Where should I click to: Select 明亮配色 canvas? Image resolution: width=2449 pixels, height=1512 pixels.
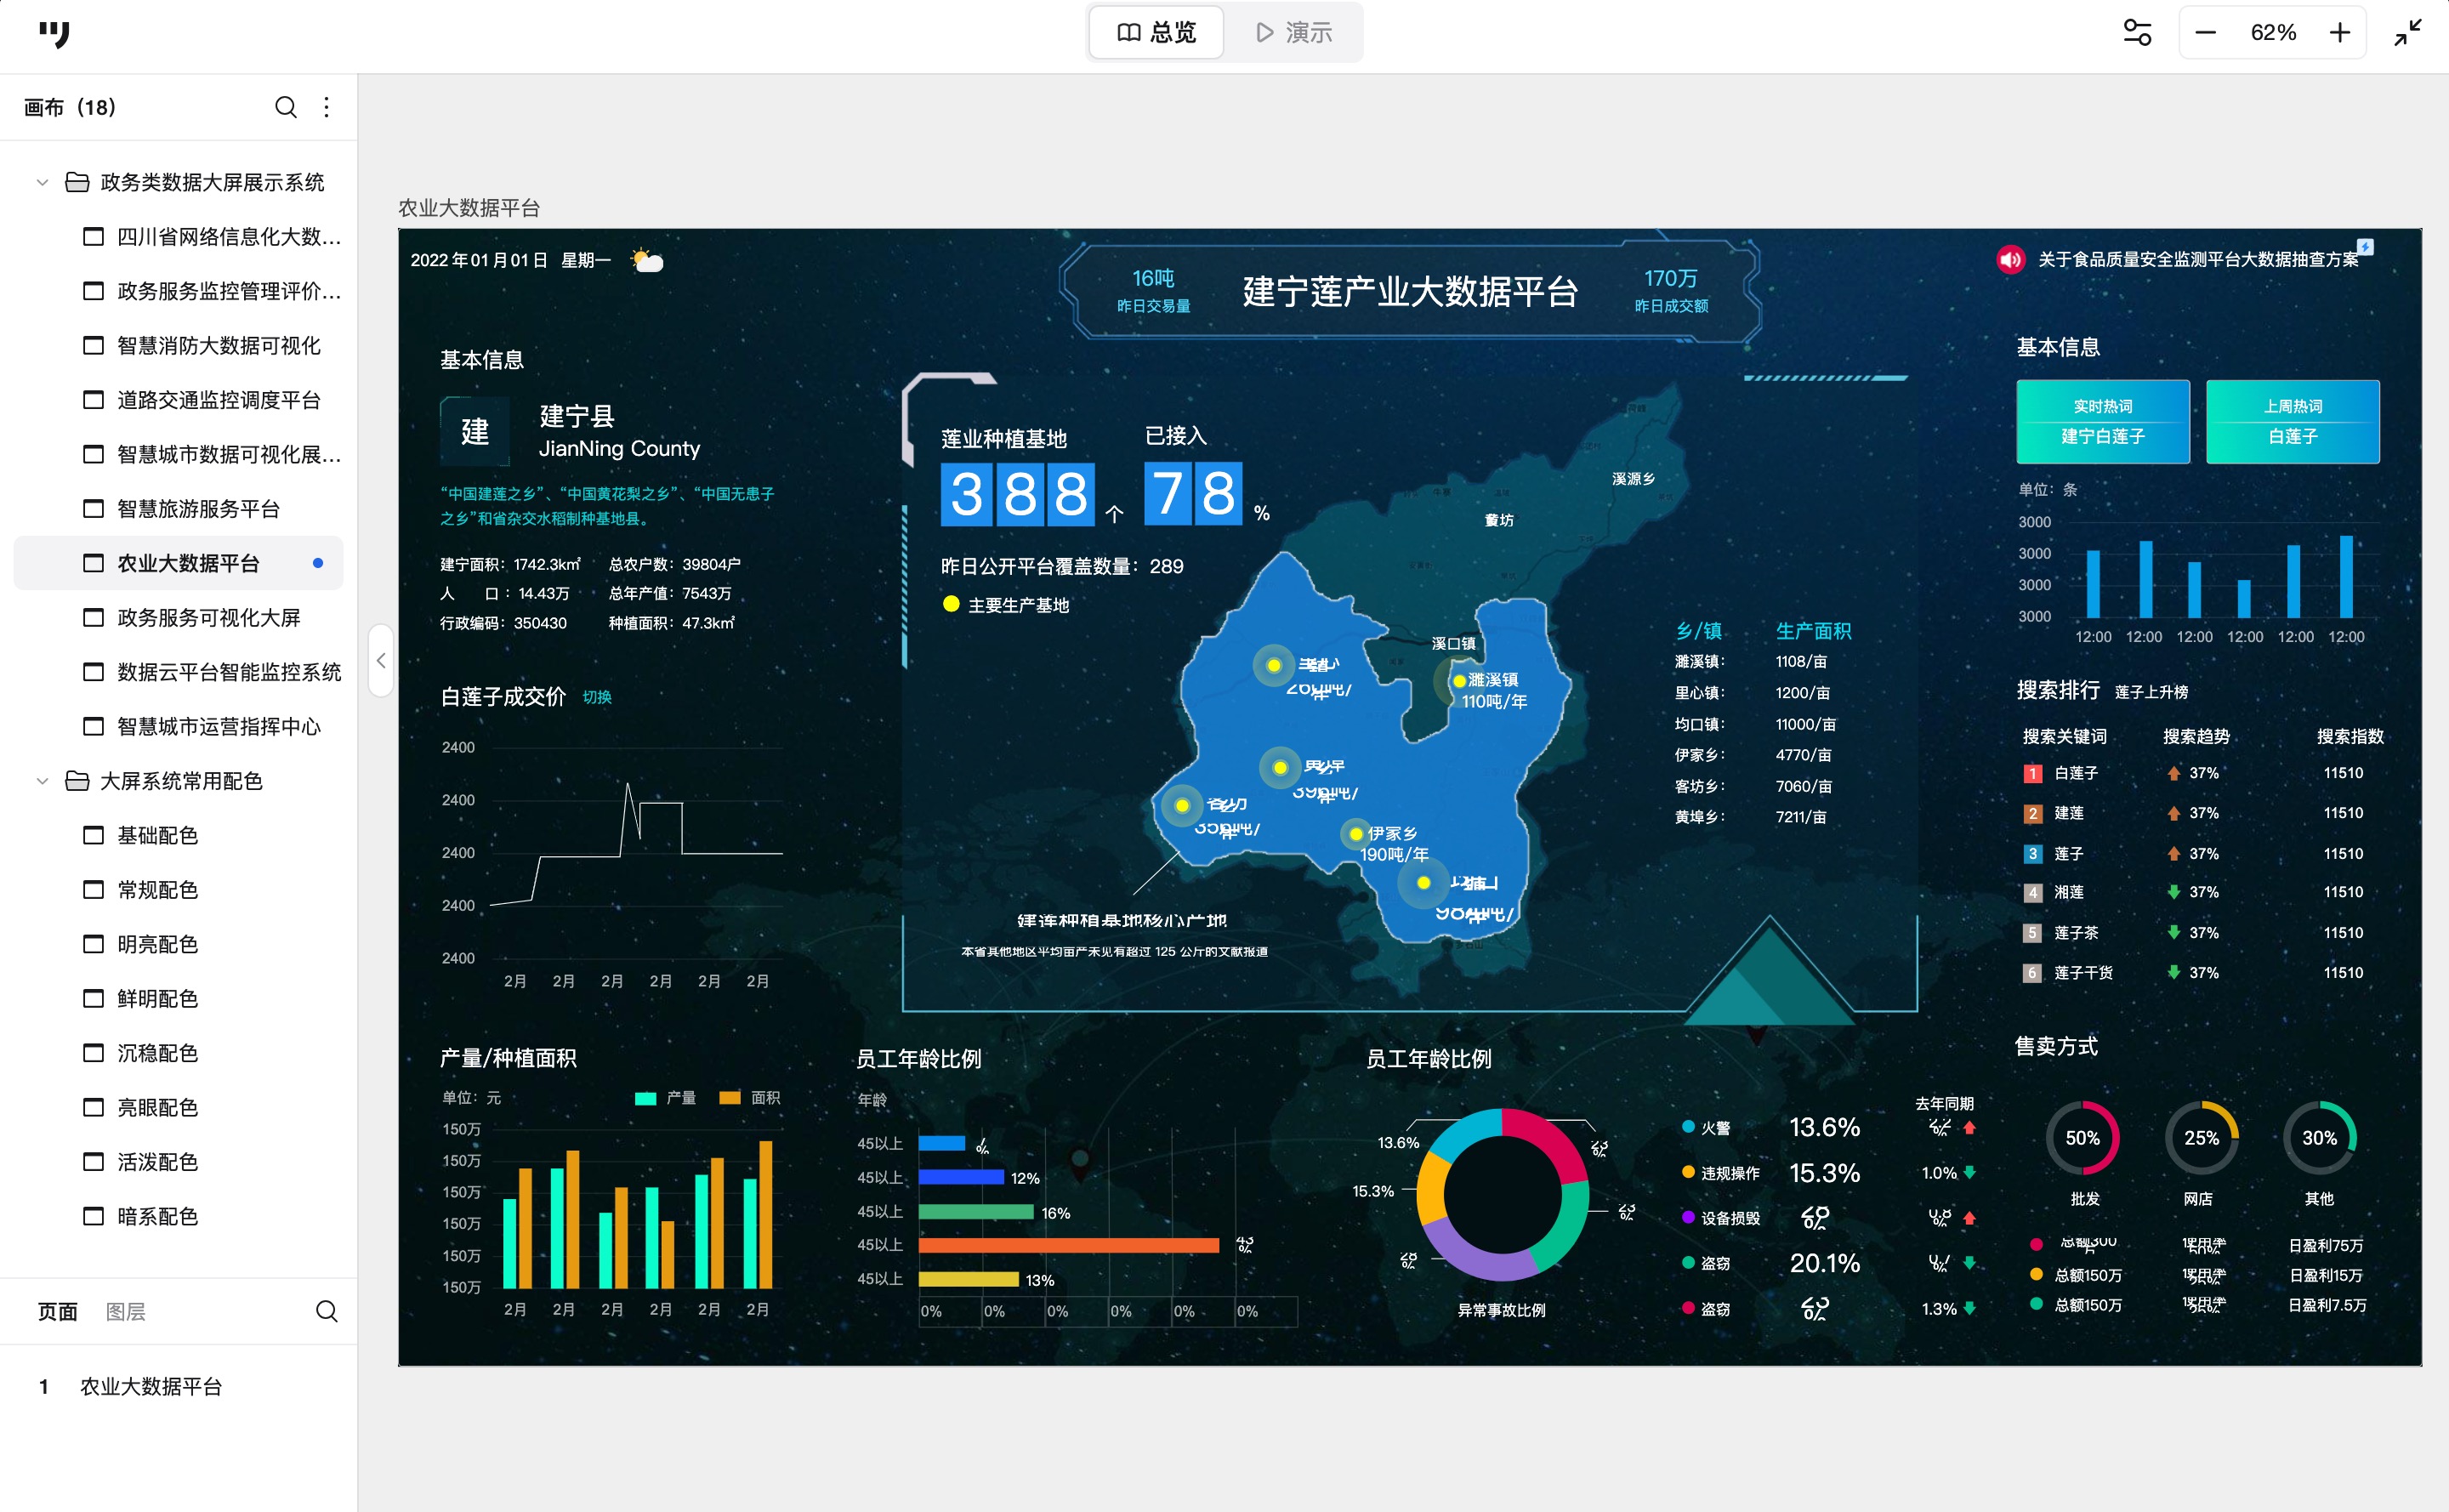tap(178, 944)
